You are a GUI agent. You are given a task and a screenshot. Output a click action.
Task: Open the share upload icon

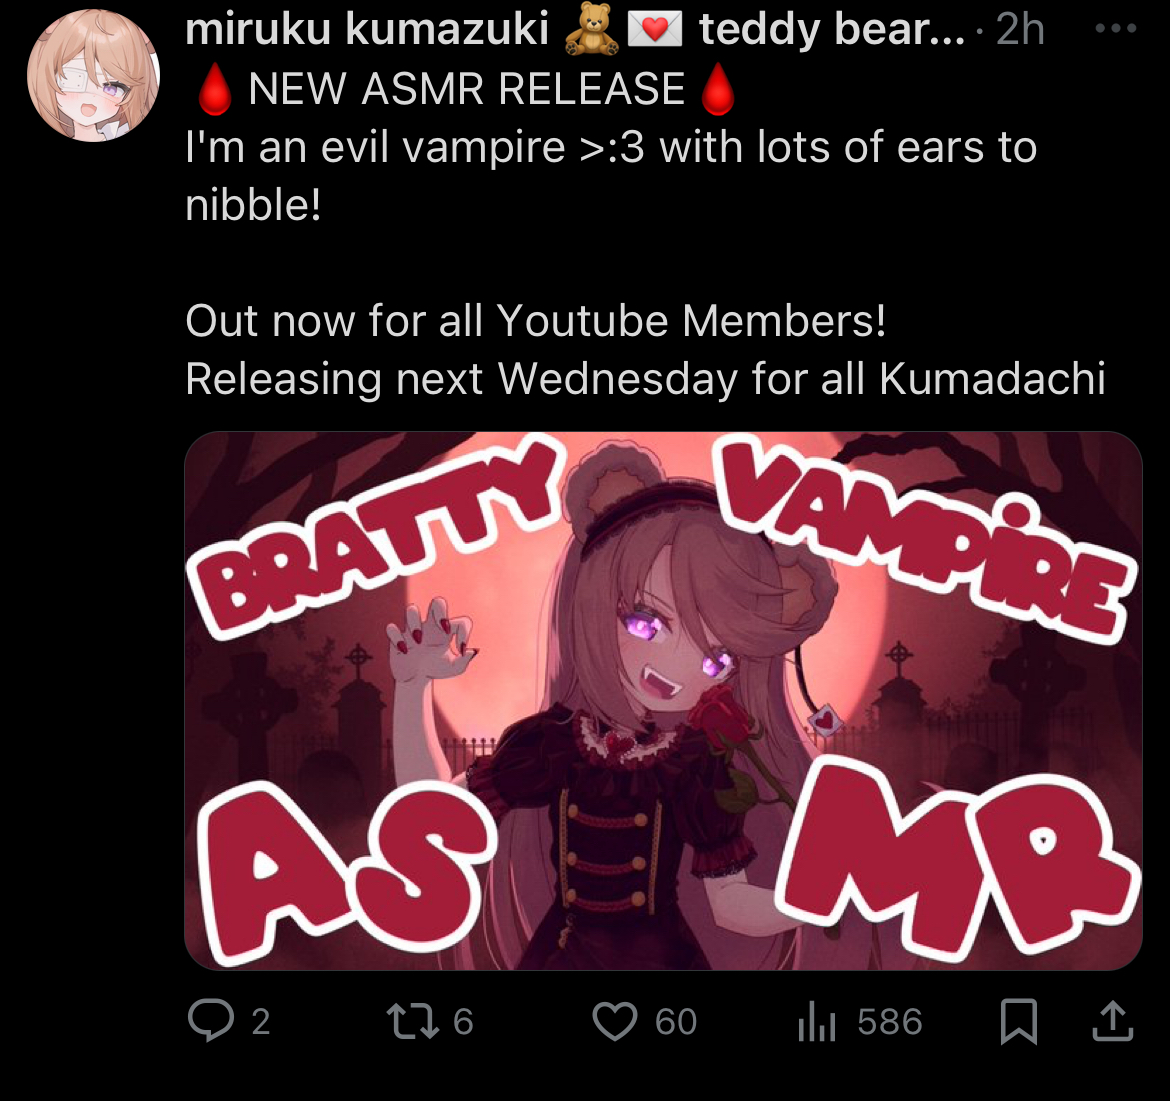click(1113, 1021)
